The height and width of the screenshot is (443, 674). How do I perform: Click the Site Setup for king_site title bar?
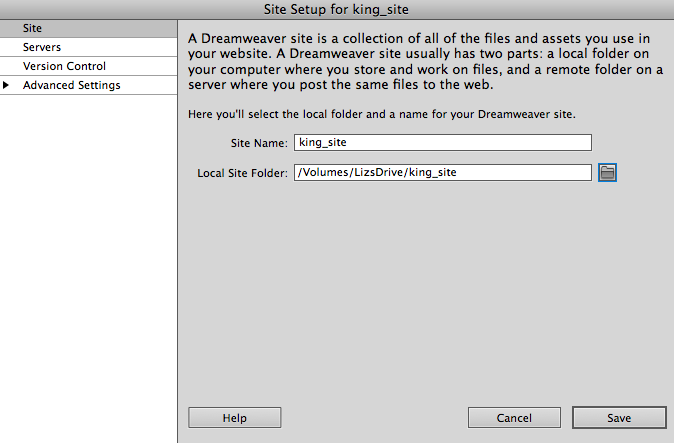coord(337,9)
